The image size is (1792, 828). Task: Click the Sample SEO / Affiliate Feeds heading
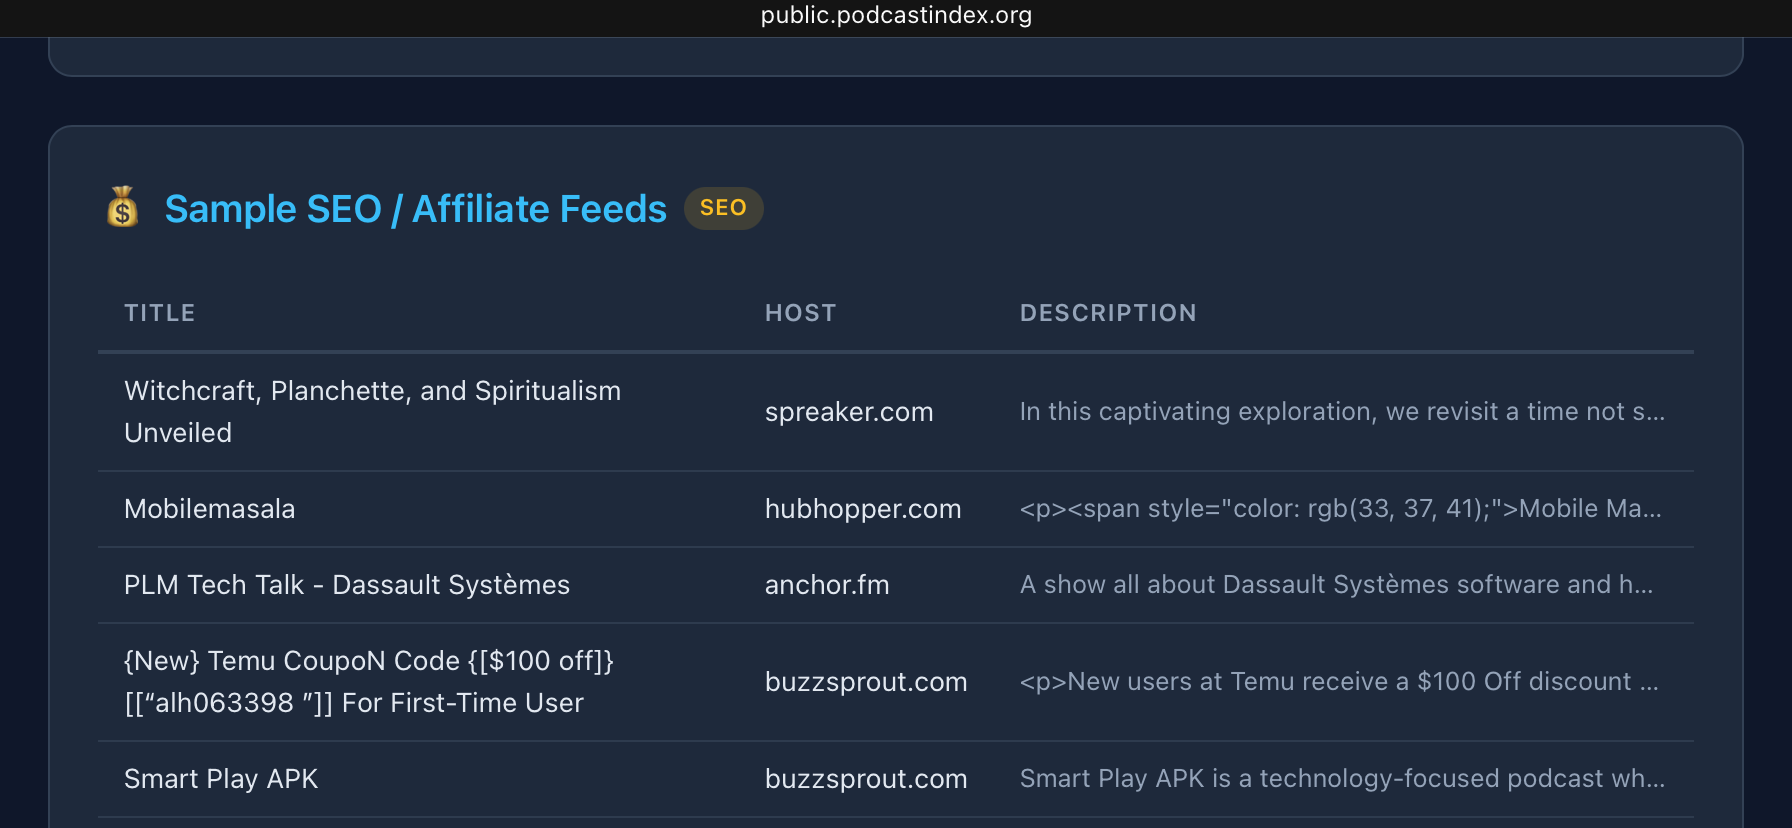(x=415, y=209)
